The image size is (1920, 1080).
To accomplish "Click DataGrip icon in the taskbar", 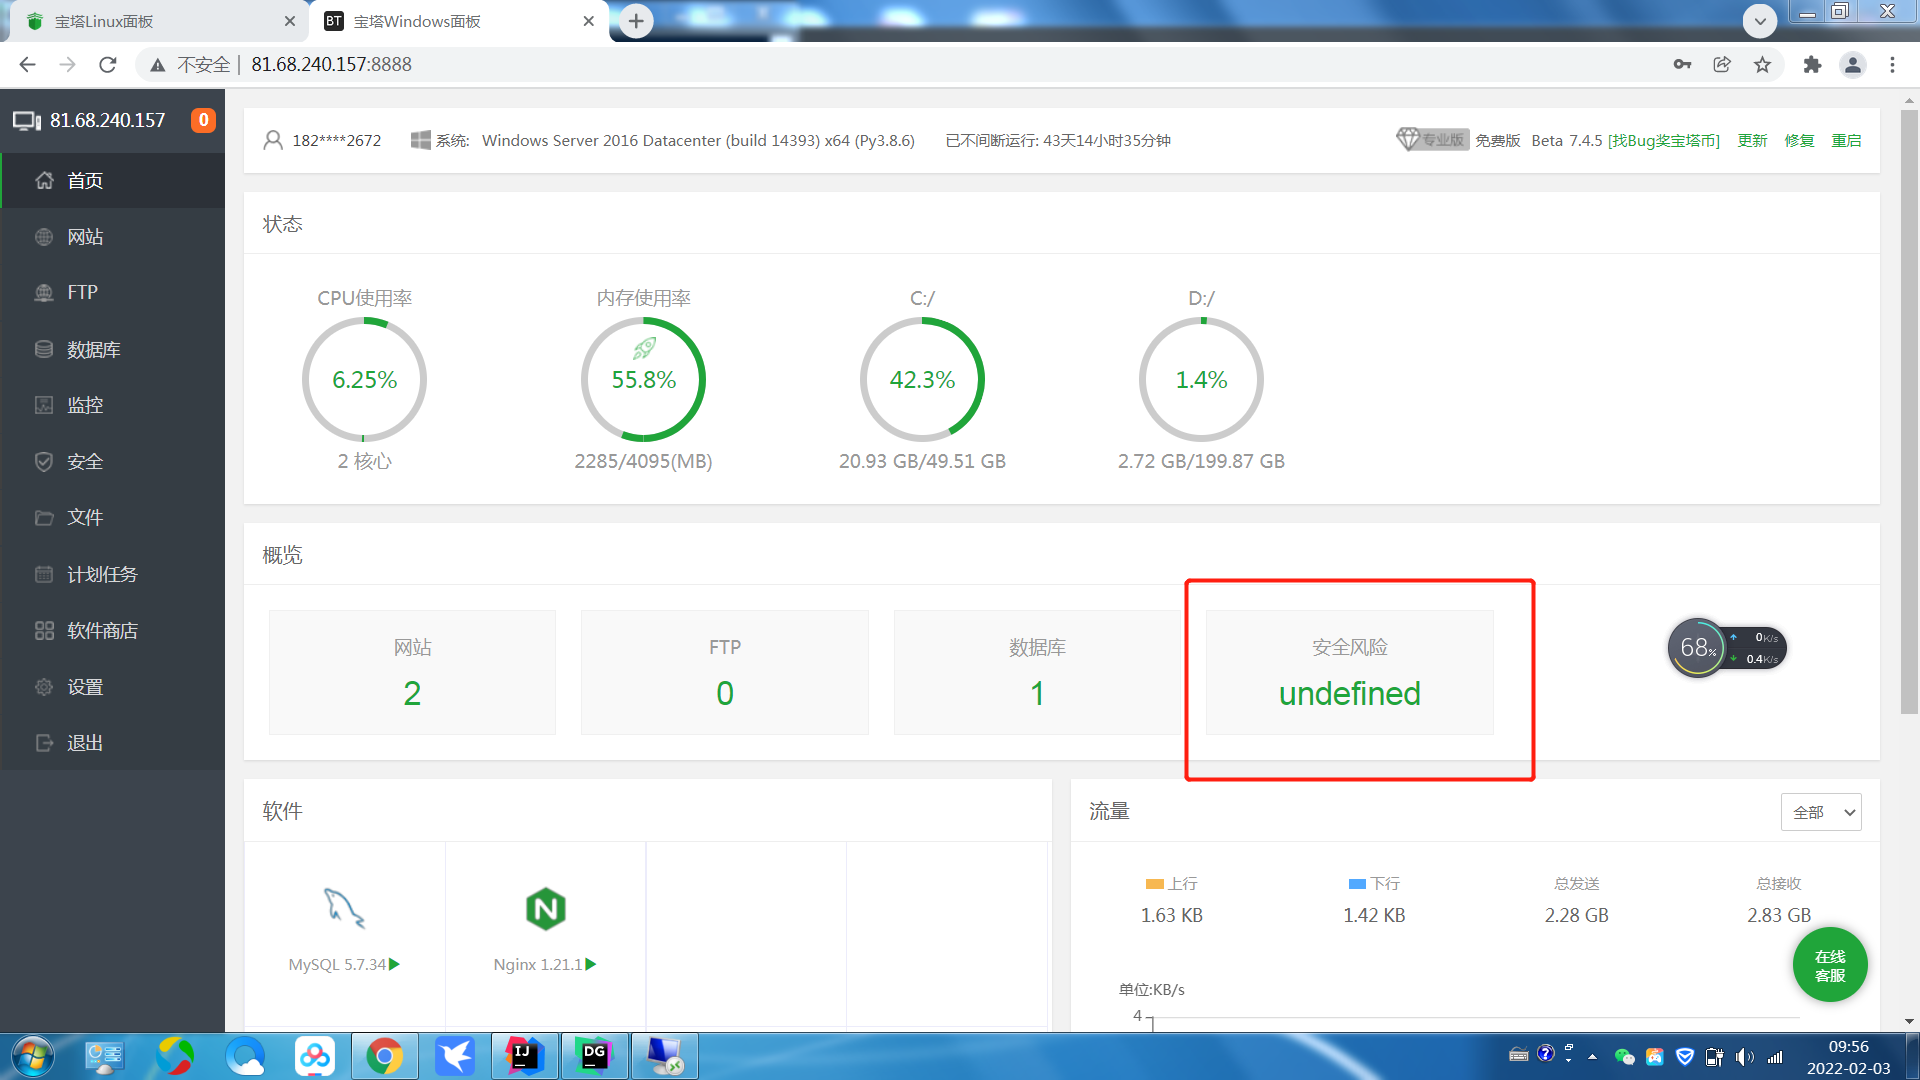I will 594,1056.
